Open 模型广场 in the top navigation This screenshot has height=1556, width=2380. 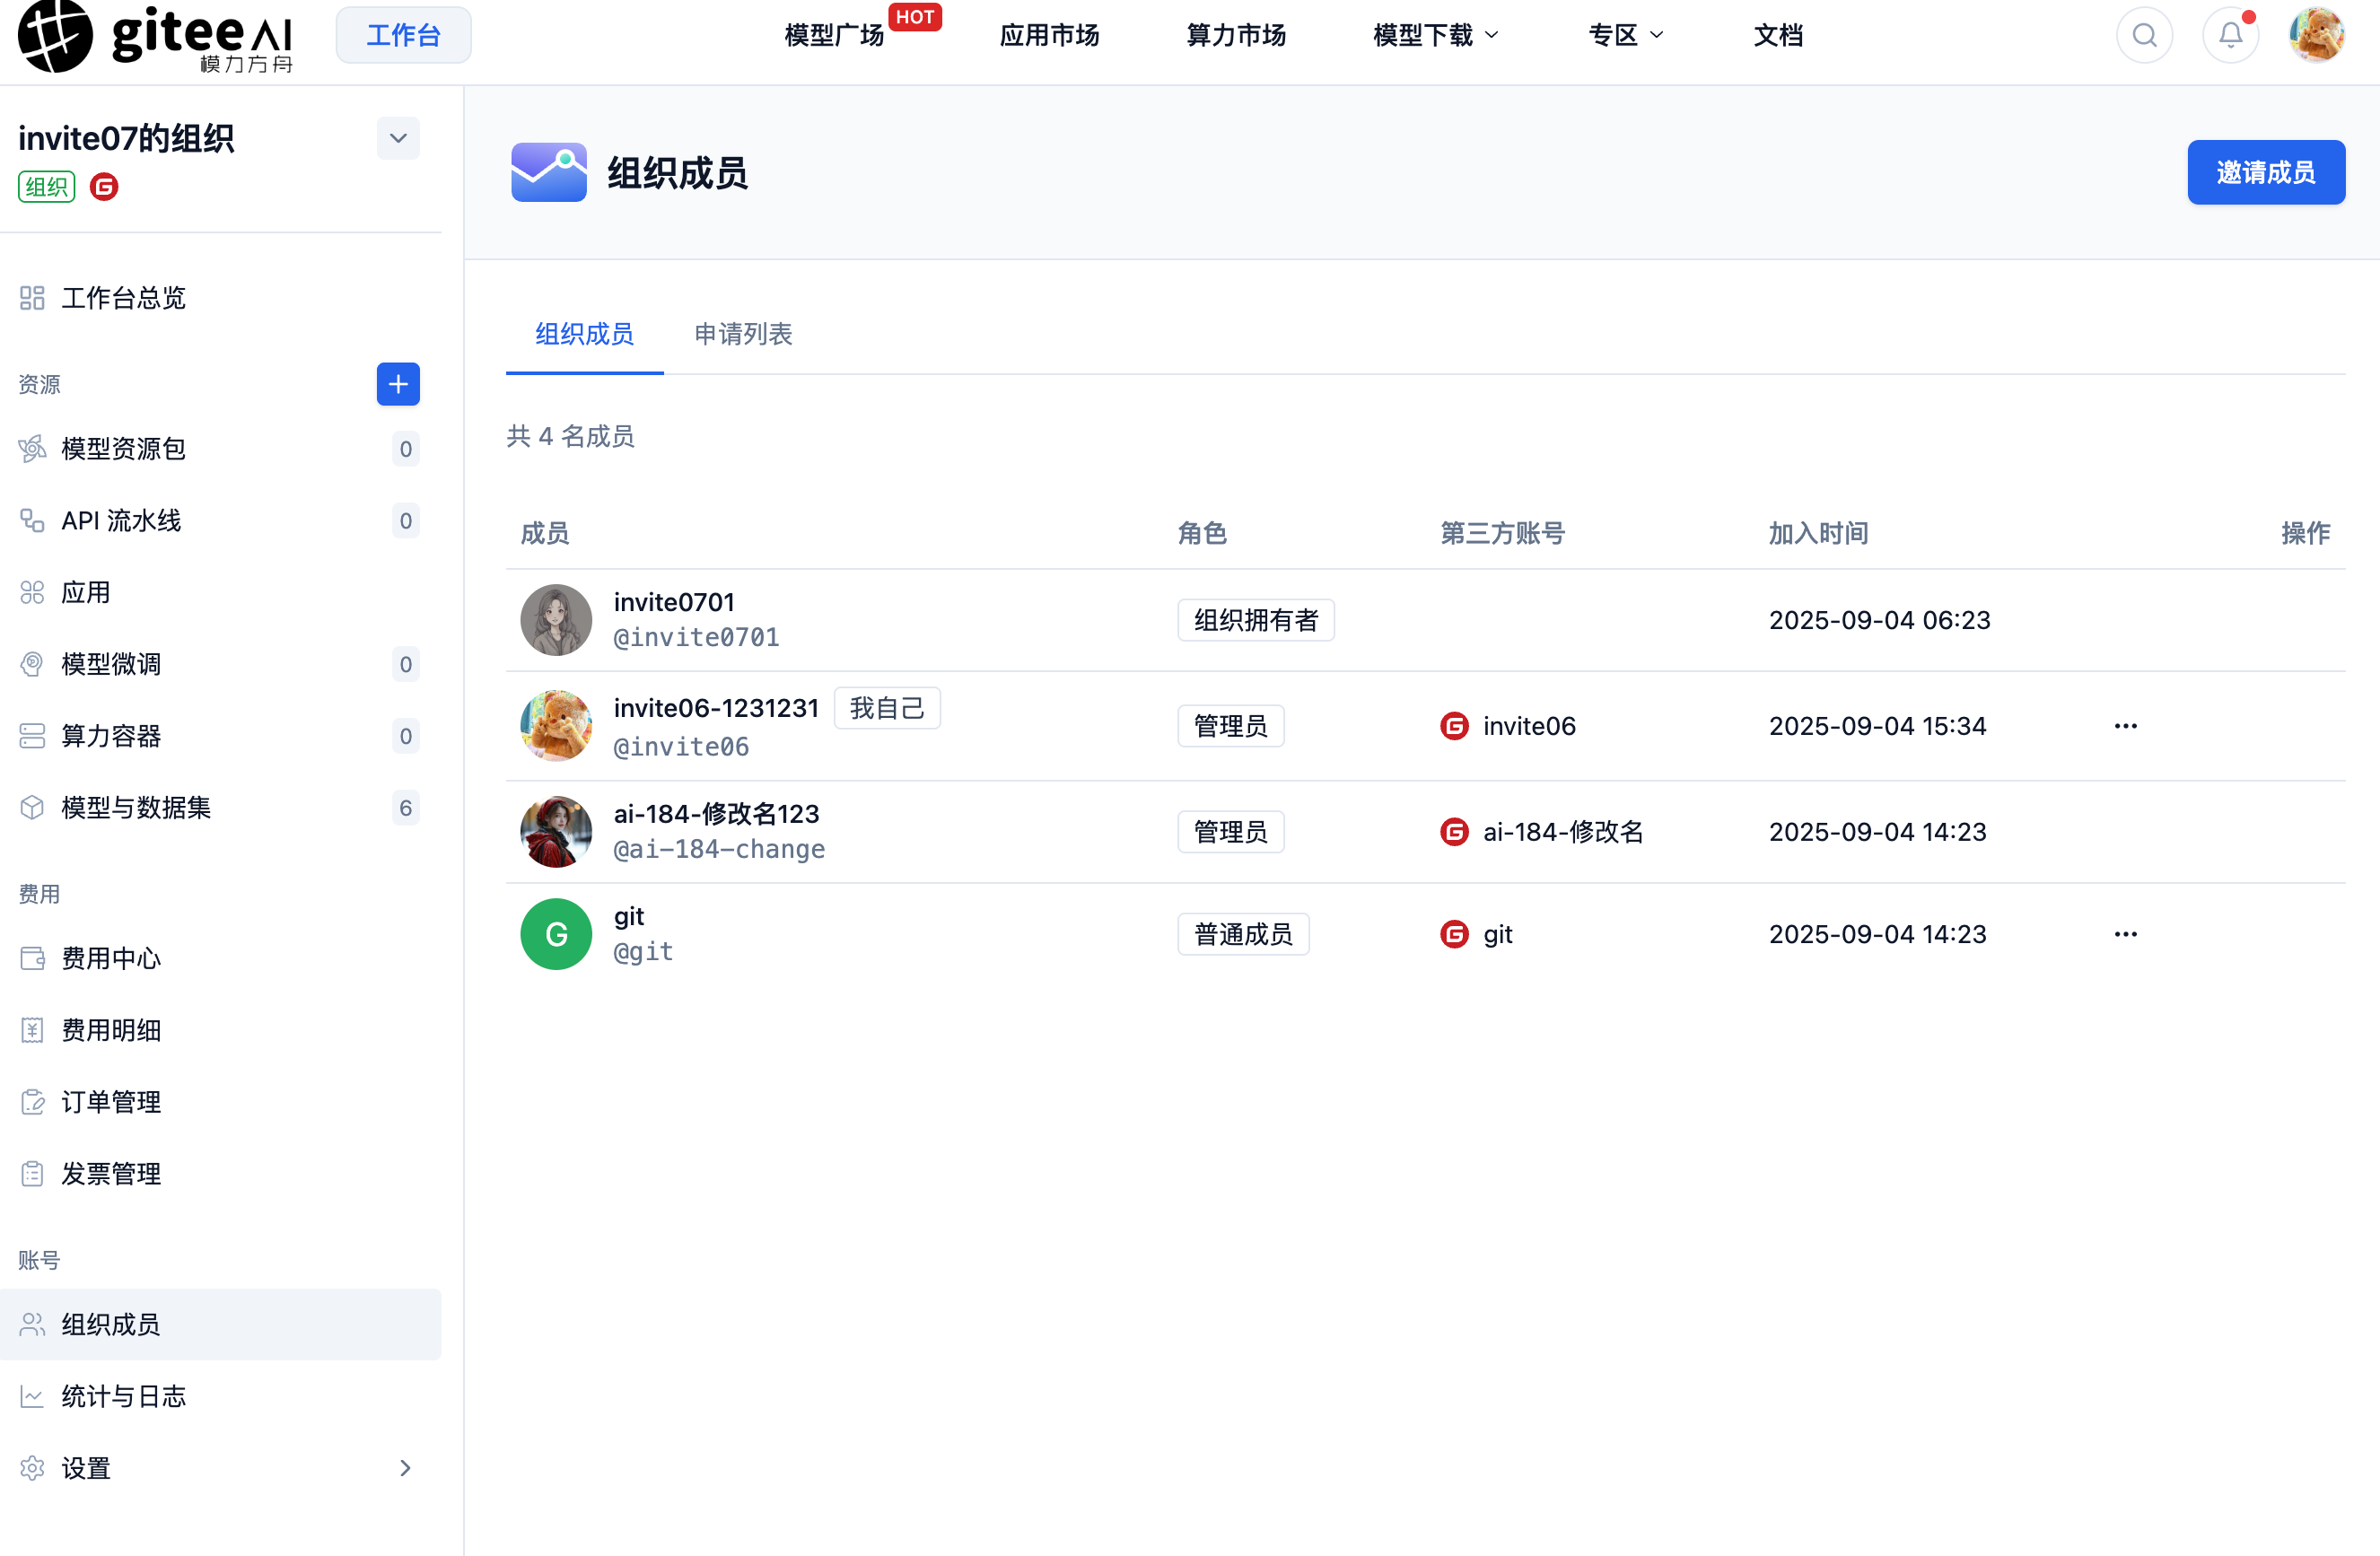pos(834,35)
